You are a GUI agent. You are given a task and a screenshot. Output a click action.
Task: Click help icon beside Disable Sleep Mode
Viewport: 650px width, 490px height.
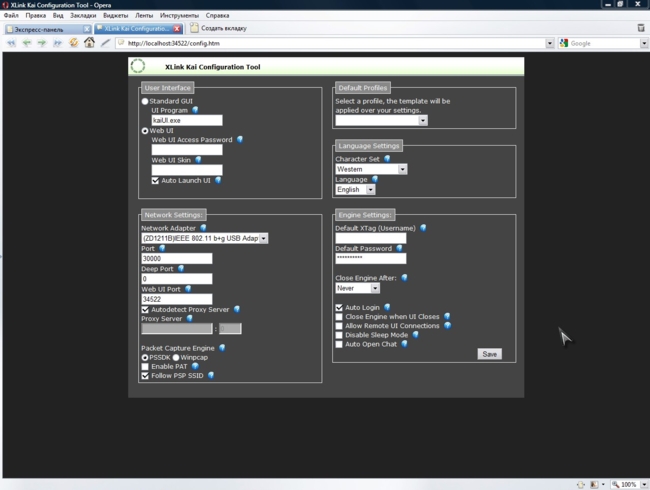point(415,335)
